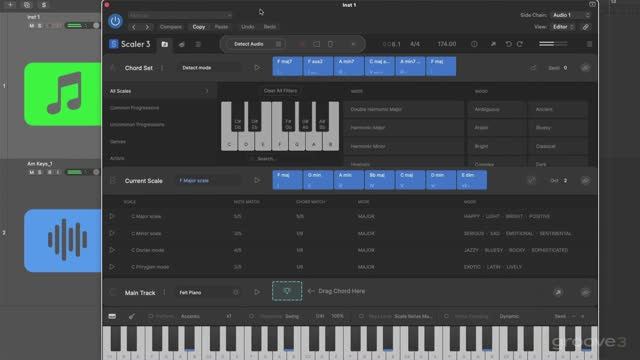Click the guitar view icon in bottom bar
Image resolution: width=640 pixels, height=360 pixels.
131,316
